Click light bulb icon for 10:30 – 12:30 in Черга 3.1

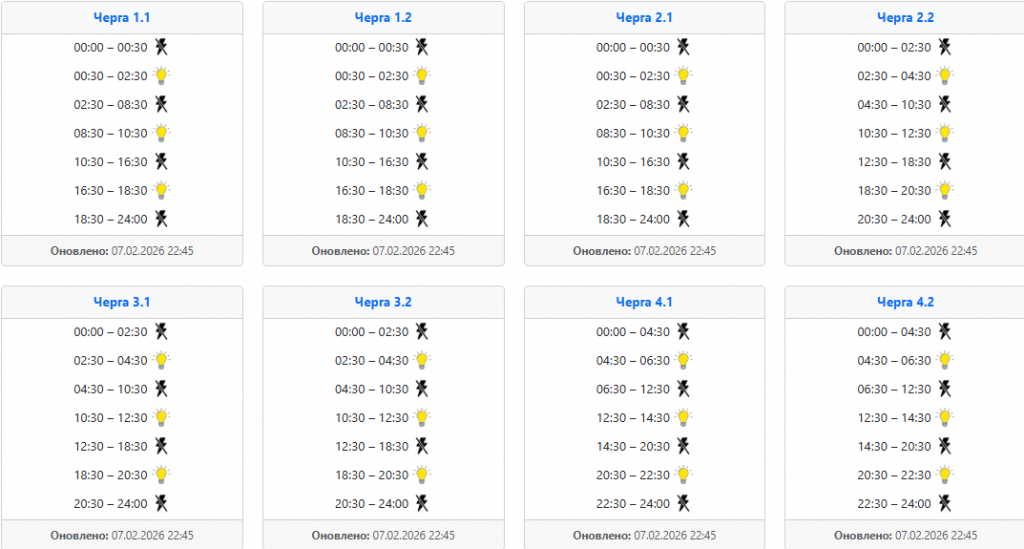[x=161, y=418]
